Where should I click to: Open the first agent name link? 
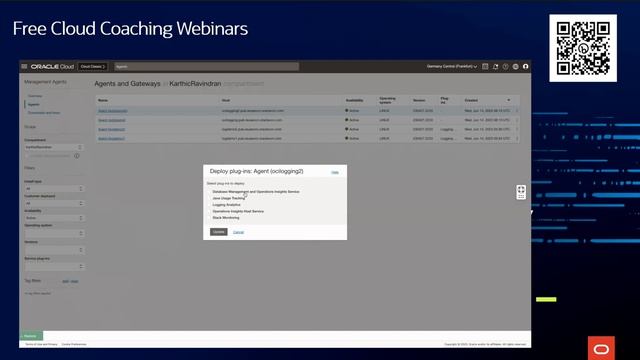point(113,111)
